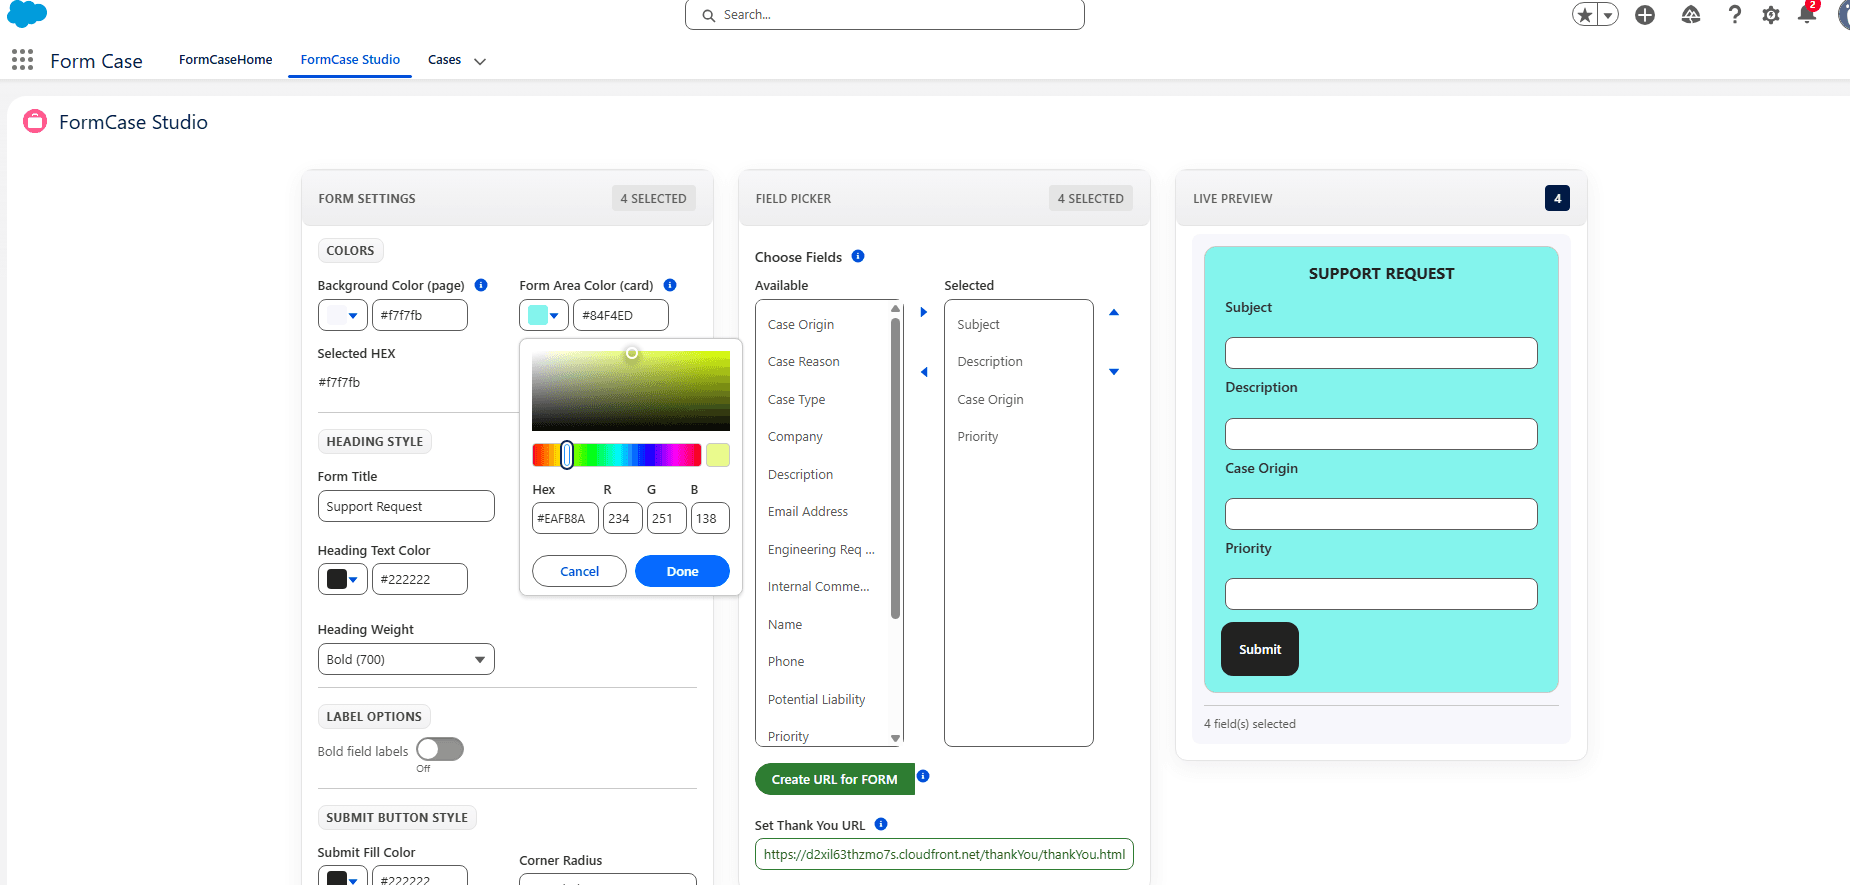Click the R value 234 field
Screen dimensions: 1850x885
click(x=622, y=518)
